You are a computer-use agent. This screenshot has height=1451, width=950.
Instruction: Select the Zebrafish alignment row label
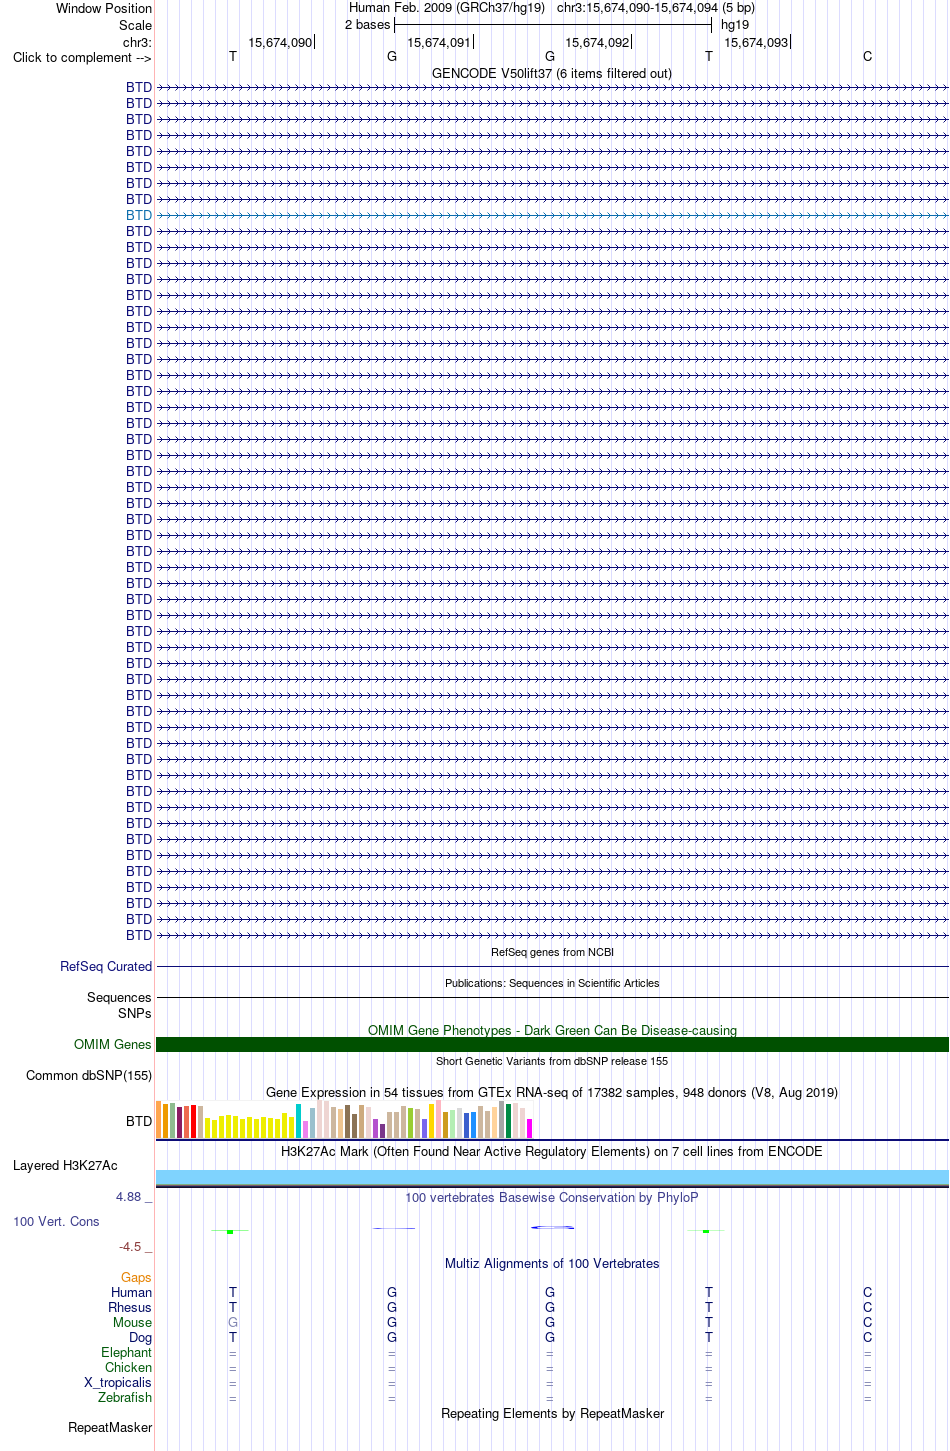click(x=125, y=1398)
